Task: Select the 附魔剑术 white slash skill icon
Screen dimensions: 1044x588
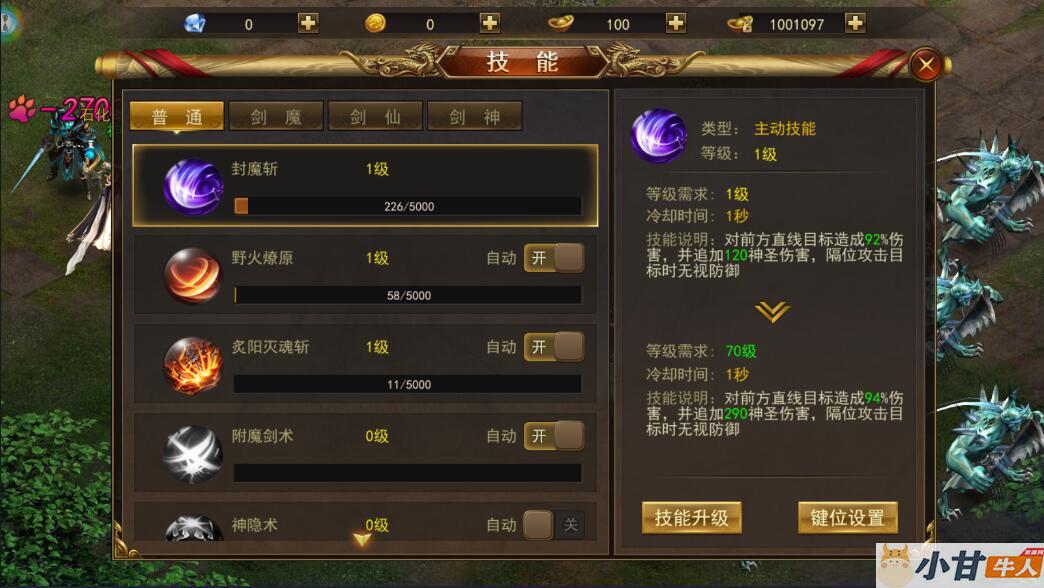Action: pyautogui.click(x=193, y=454)
